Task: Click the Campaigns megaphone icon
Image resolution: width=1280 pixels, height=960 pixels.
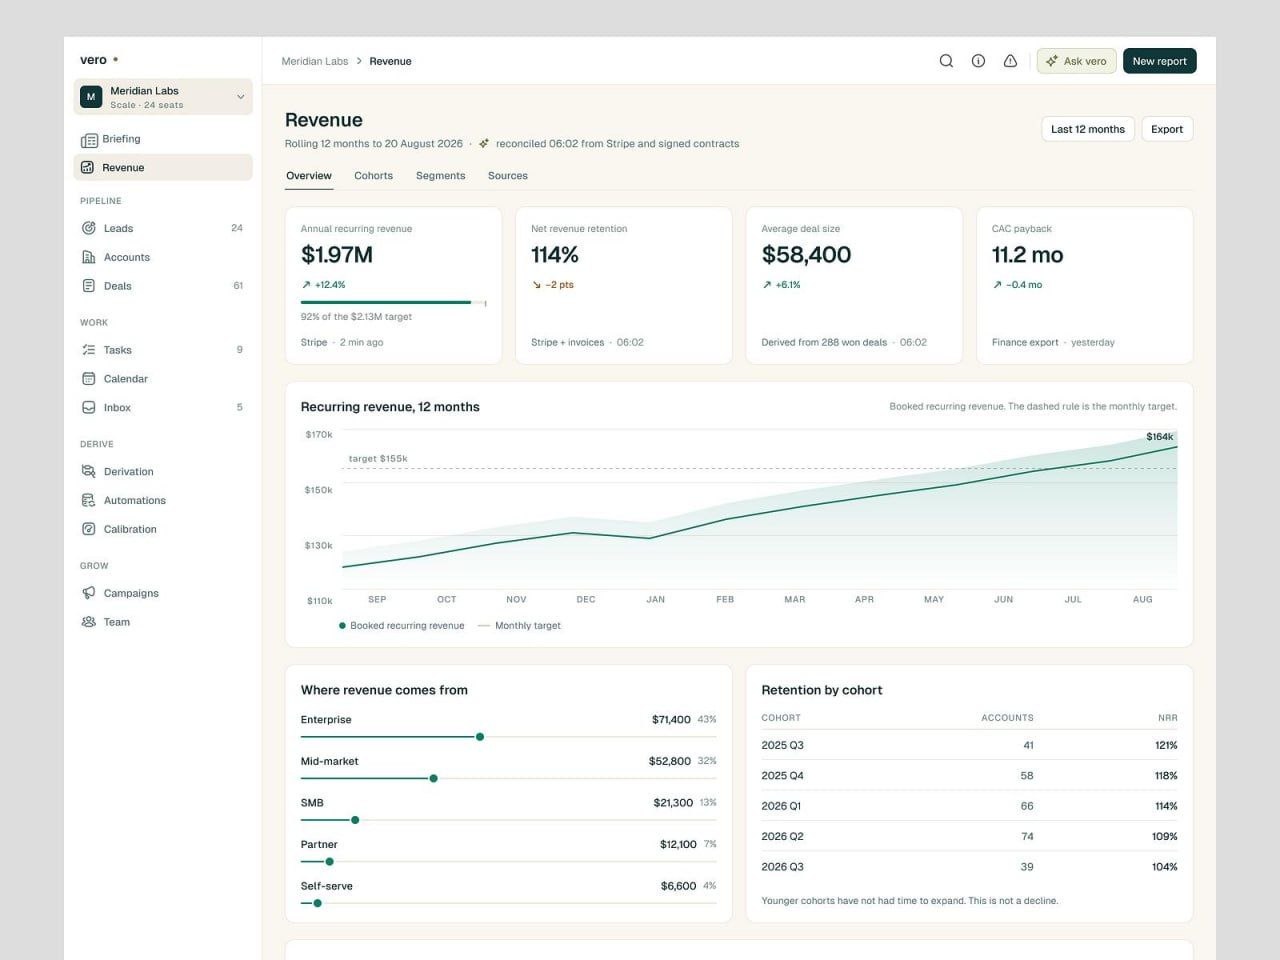Action: pos(89,594)
